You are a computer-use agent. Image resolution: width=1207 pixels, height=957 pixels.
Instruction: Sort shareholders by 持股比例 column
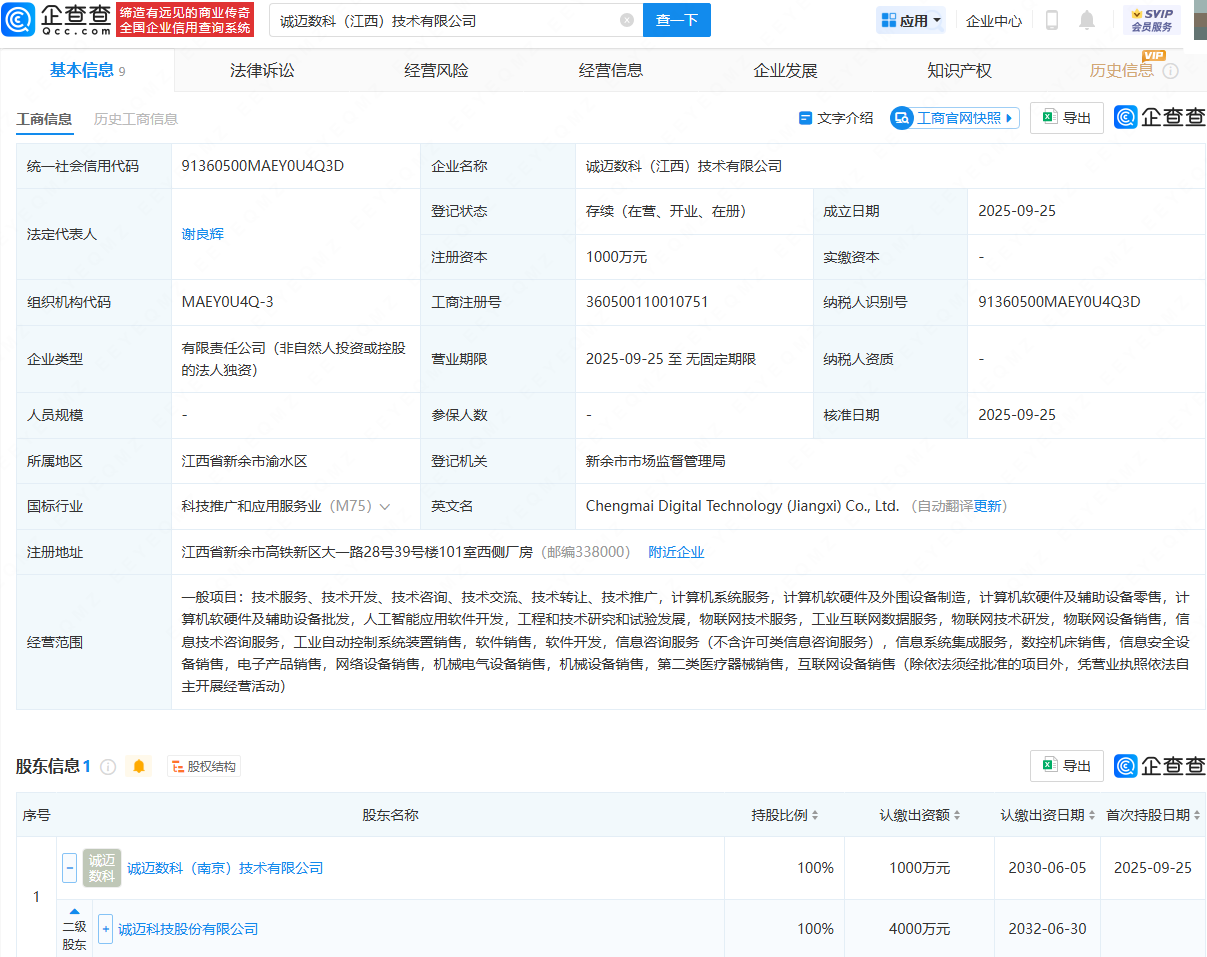coord(785,815)
